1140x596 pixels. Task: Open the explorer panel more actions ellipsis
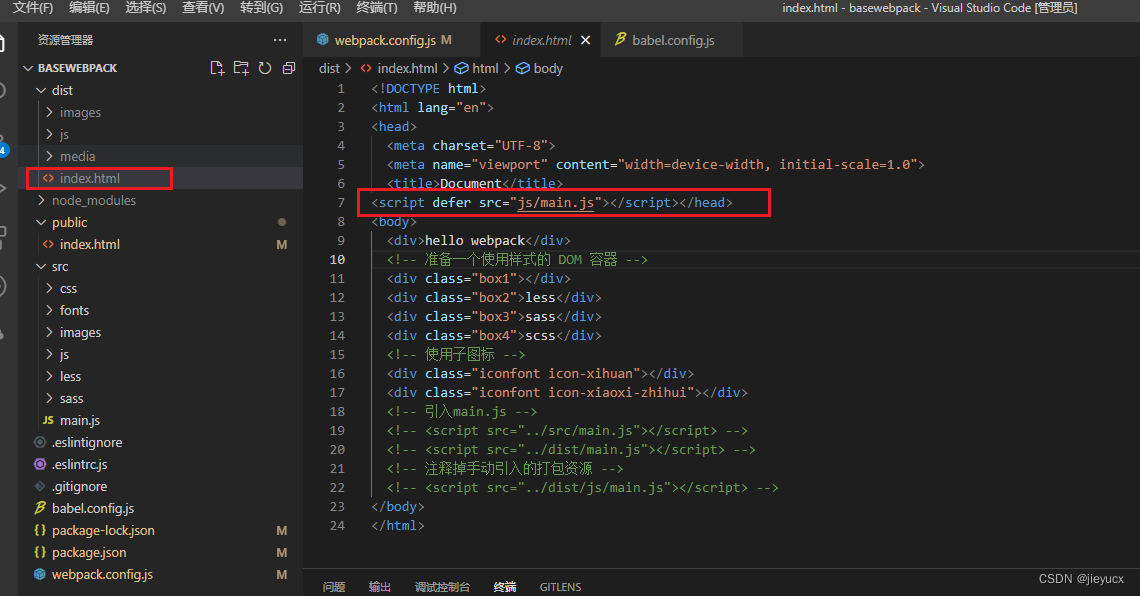click(280, 40)
